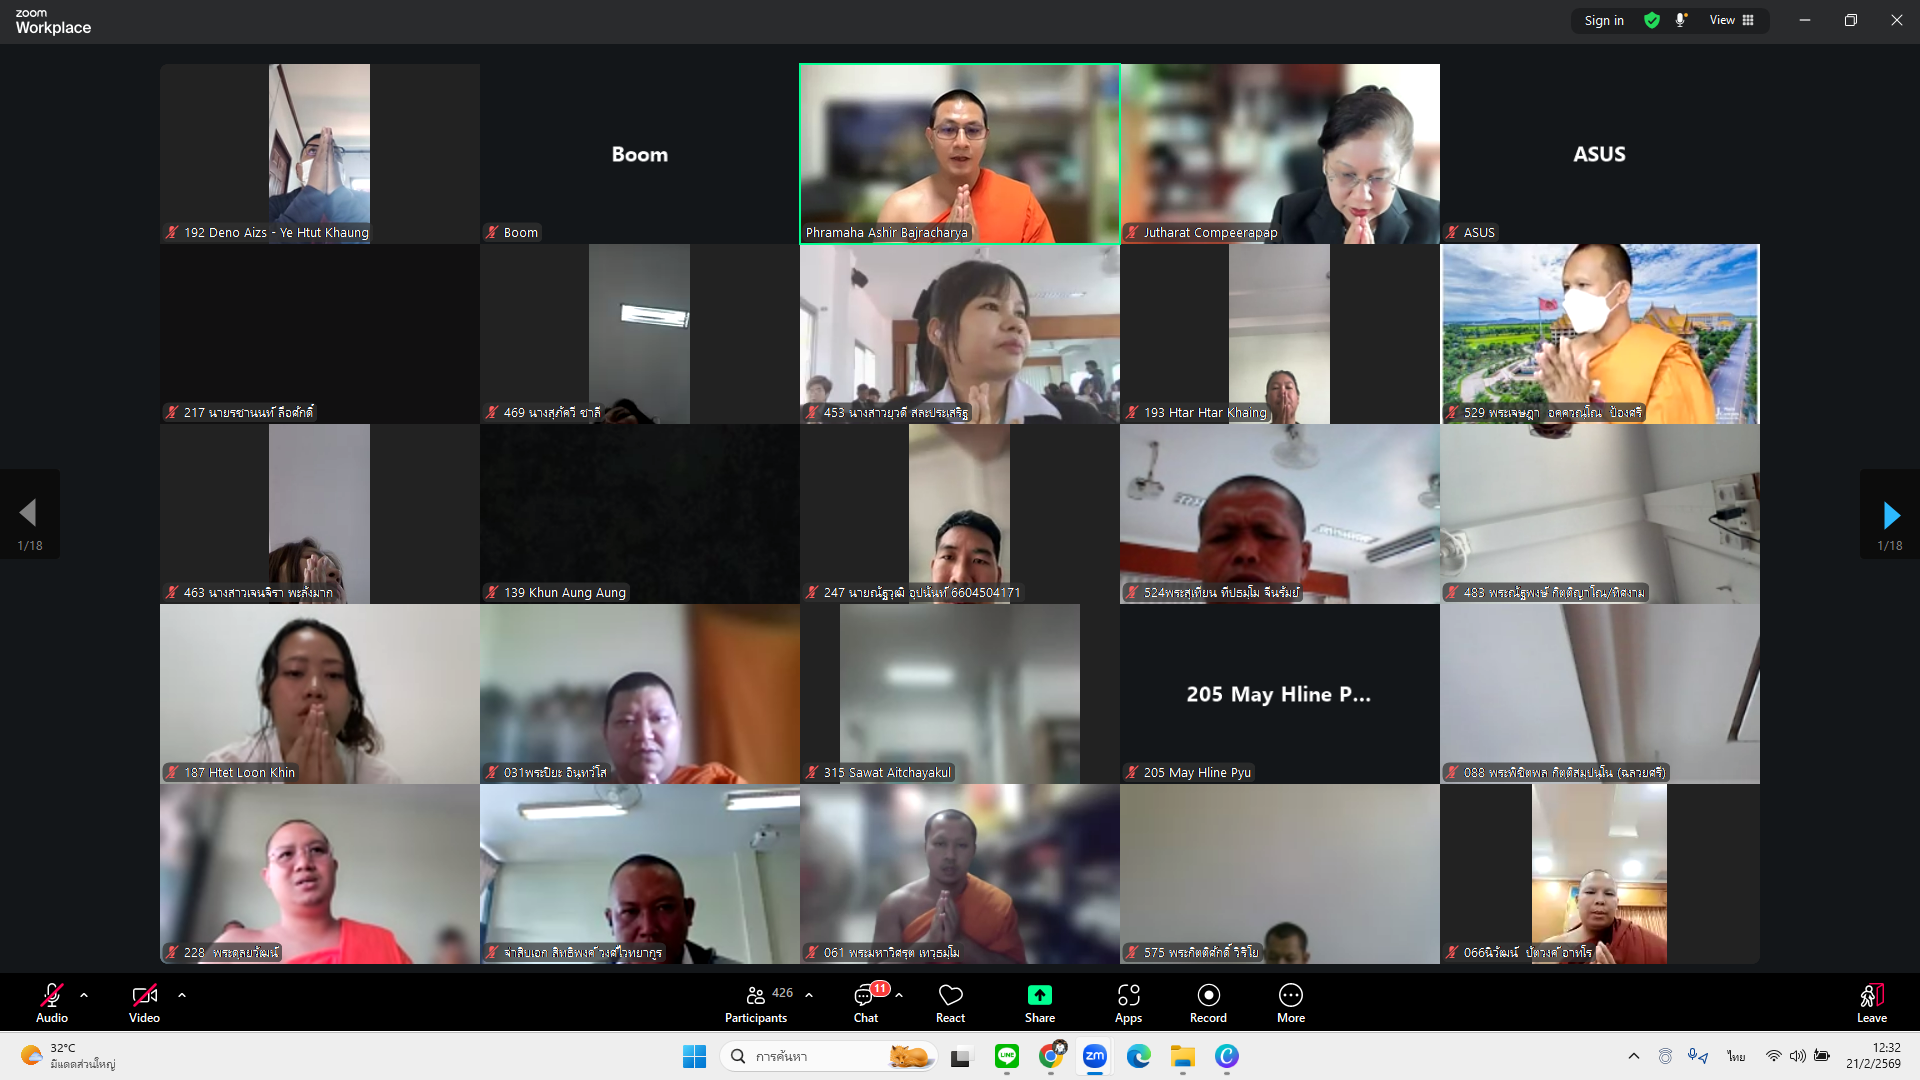Image resolution: width=1920 pixels, height=1080 pixels.
Task: Open the More options icon
Action: tap(1290, 996)
